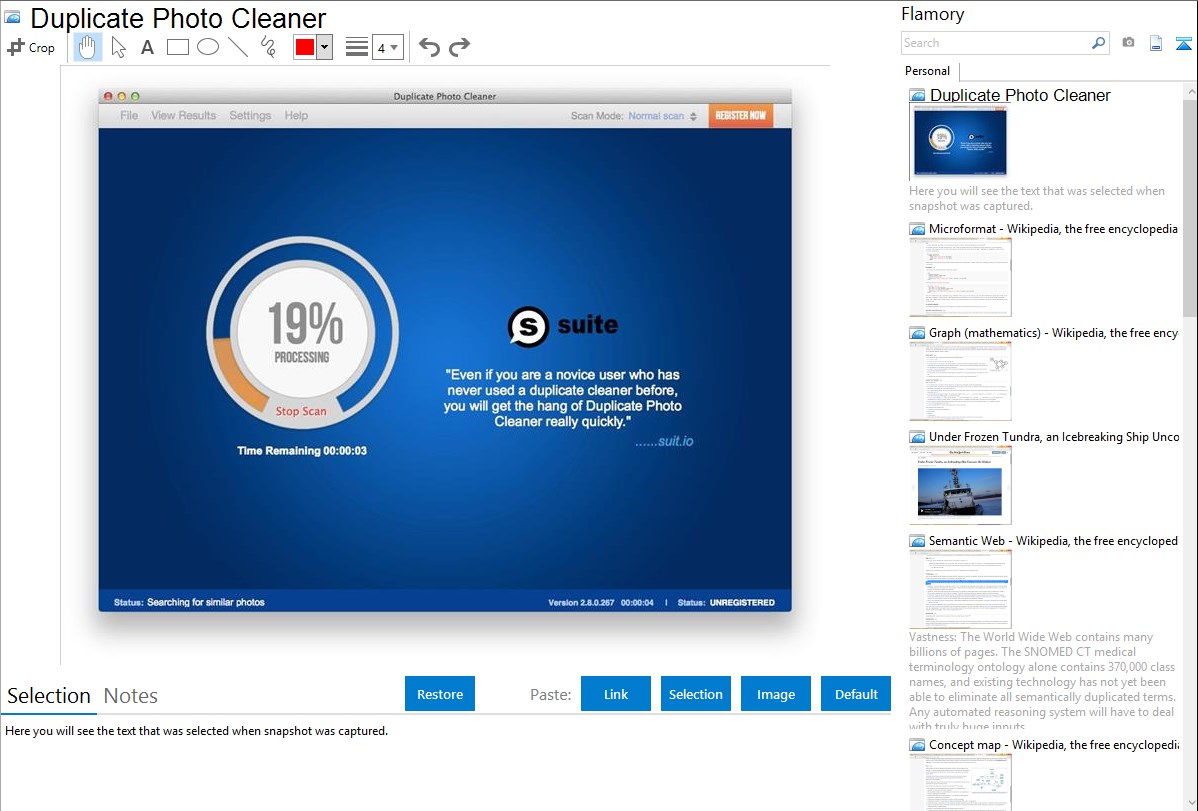
Task: Click Stop Scan in the progress circle
Action: tap(301, 411)
